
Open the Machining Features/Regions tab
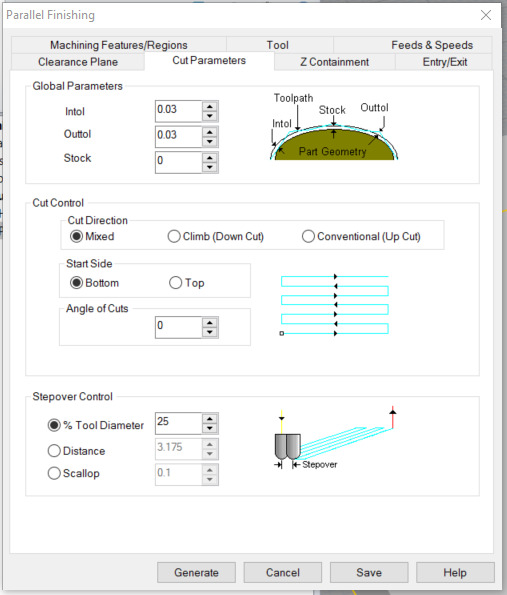click(x=119, y=45)
